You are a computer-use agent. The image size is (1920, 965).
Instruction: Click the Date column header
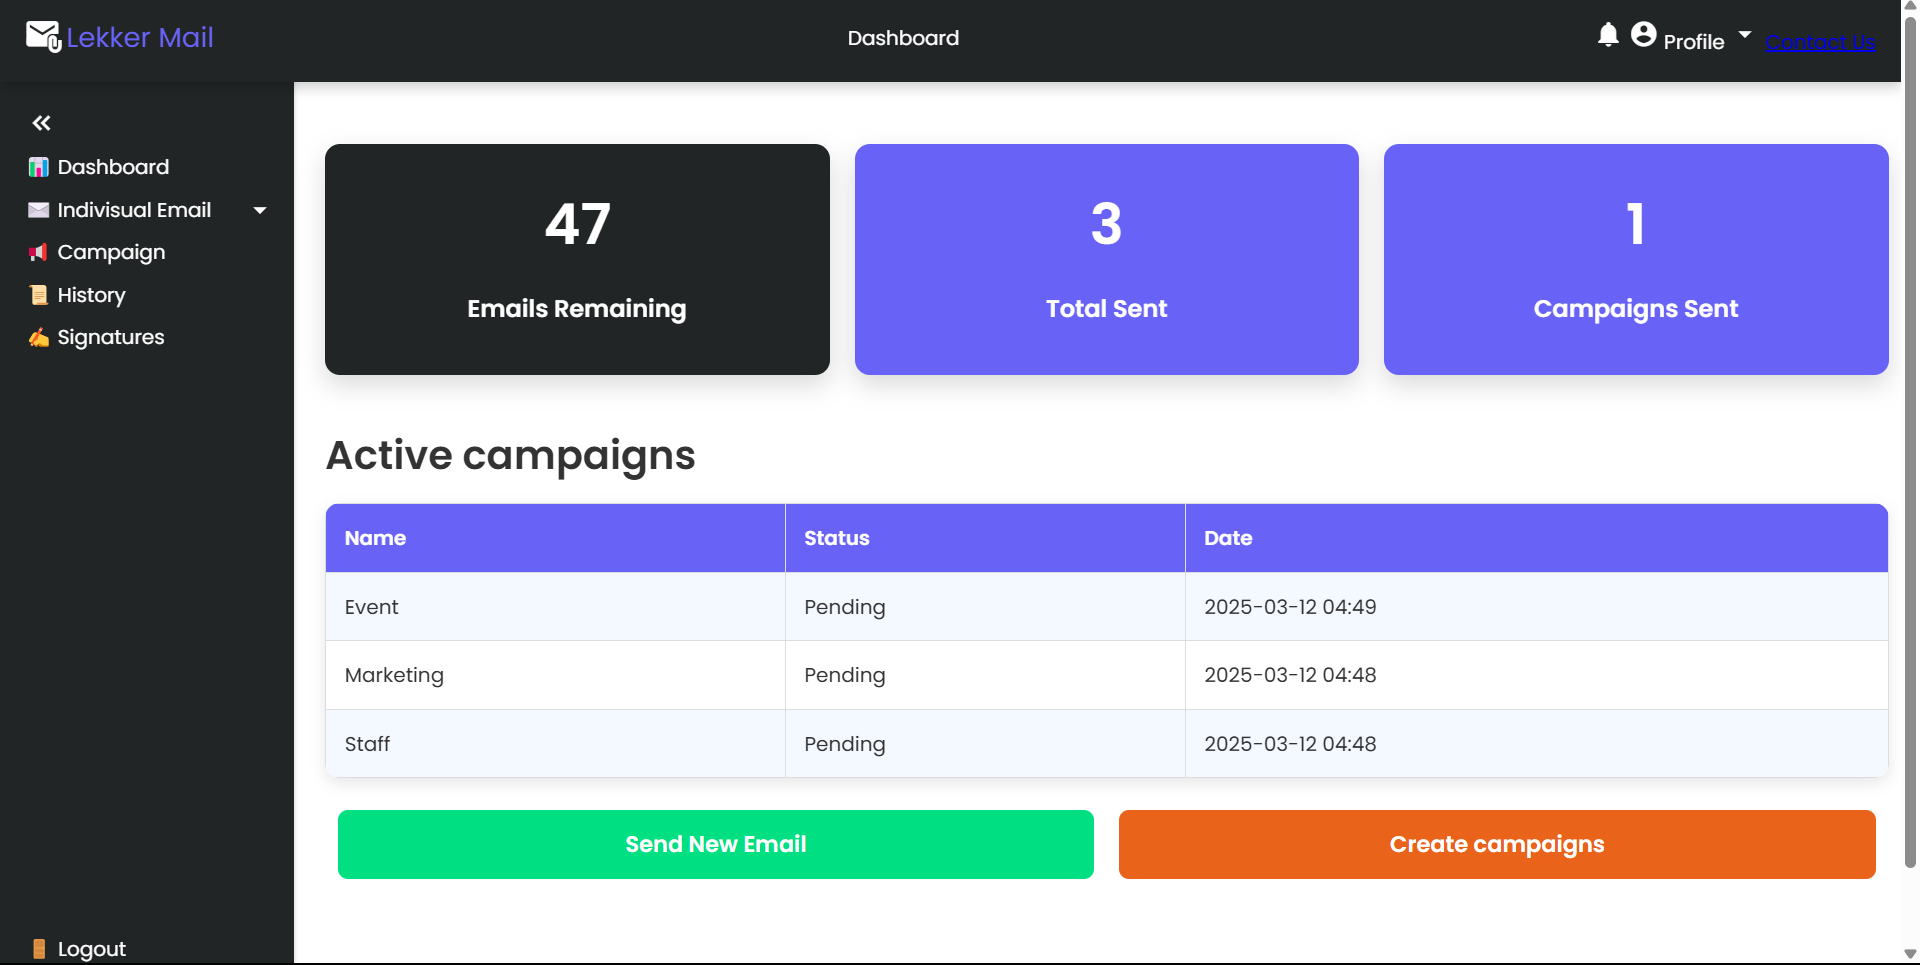click(1228, 537)
